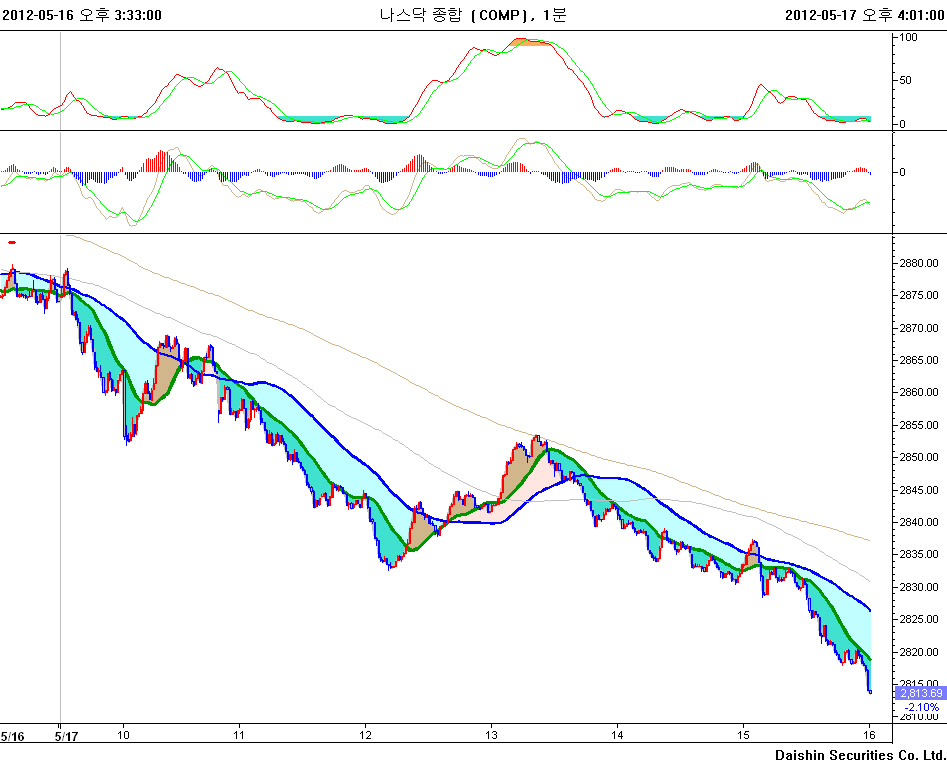This screenshot has width=947, height=767.
Task: Click the Daishin Securities Co. Ltd. label
Action: coord(860,754)
